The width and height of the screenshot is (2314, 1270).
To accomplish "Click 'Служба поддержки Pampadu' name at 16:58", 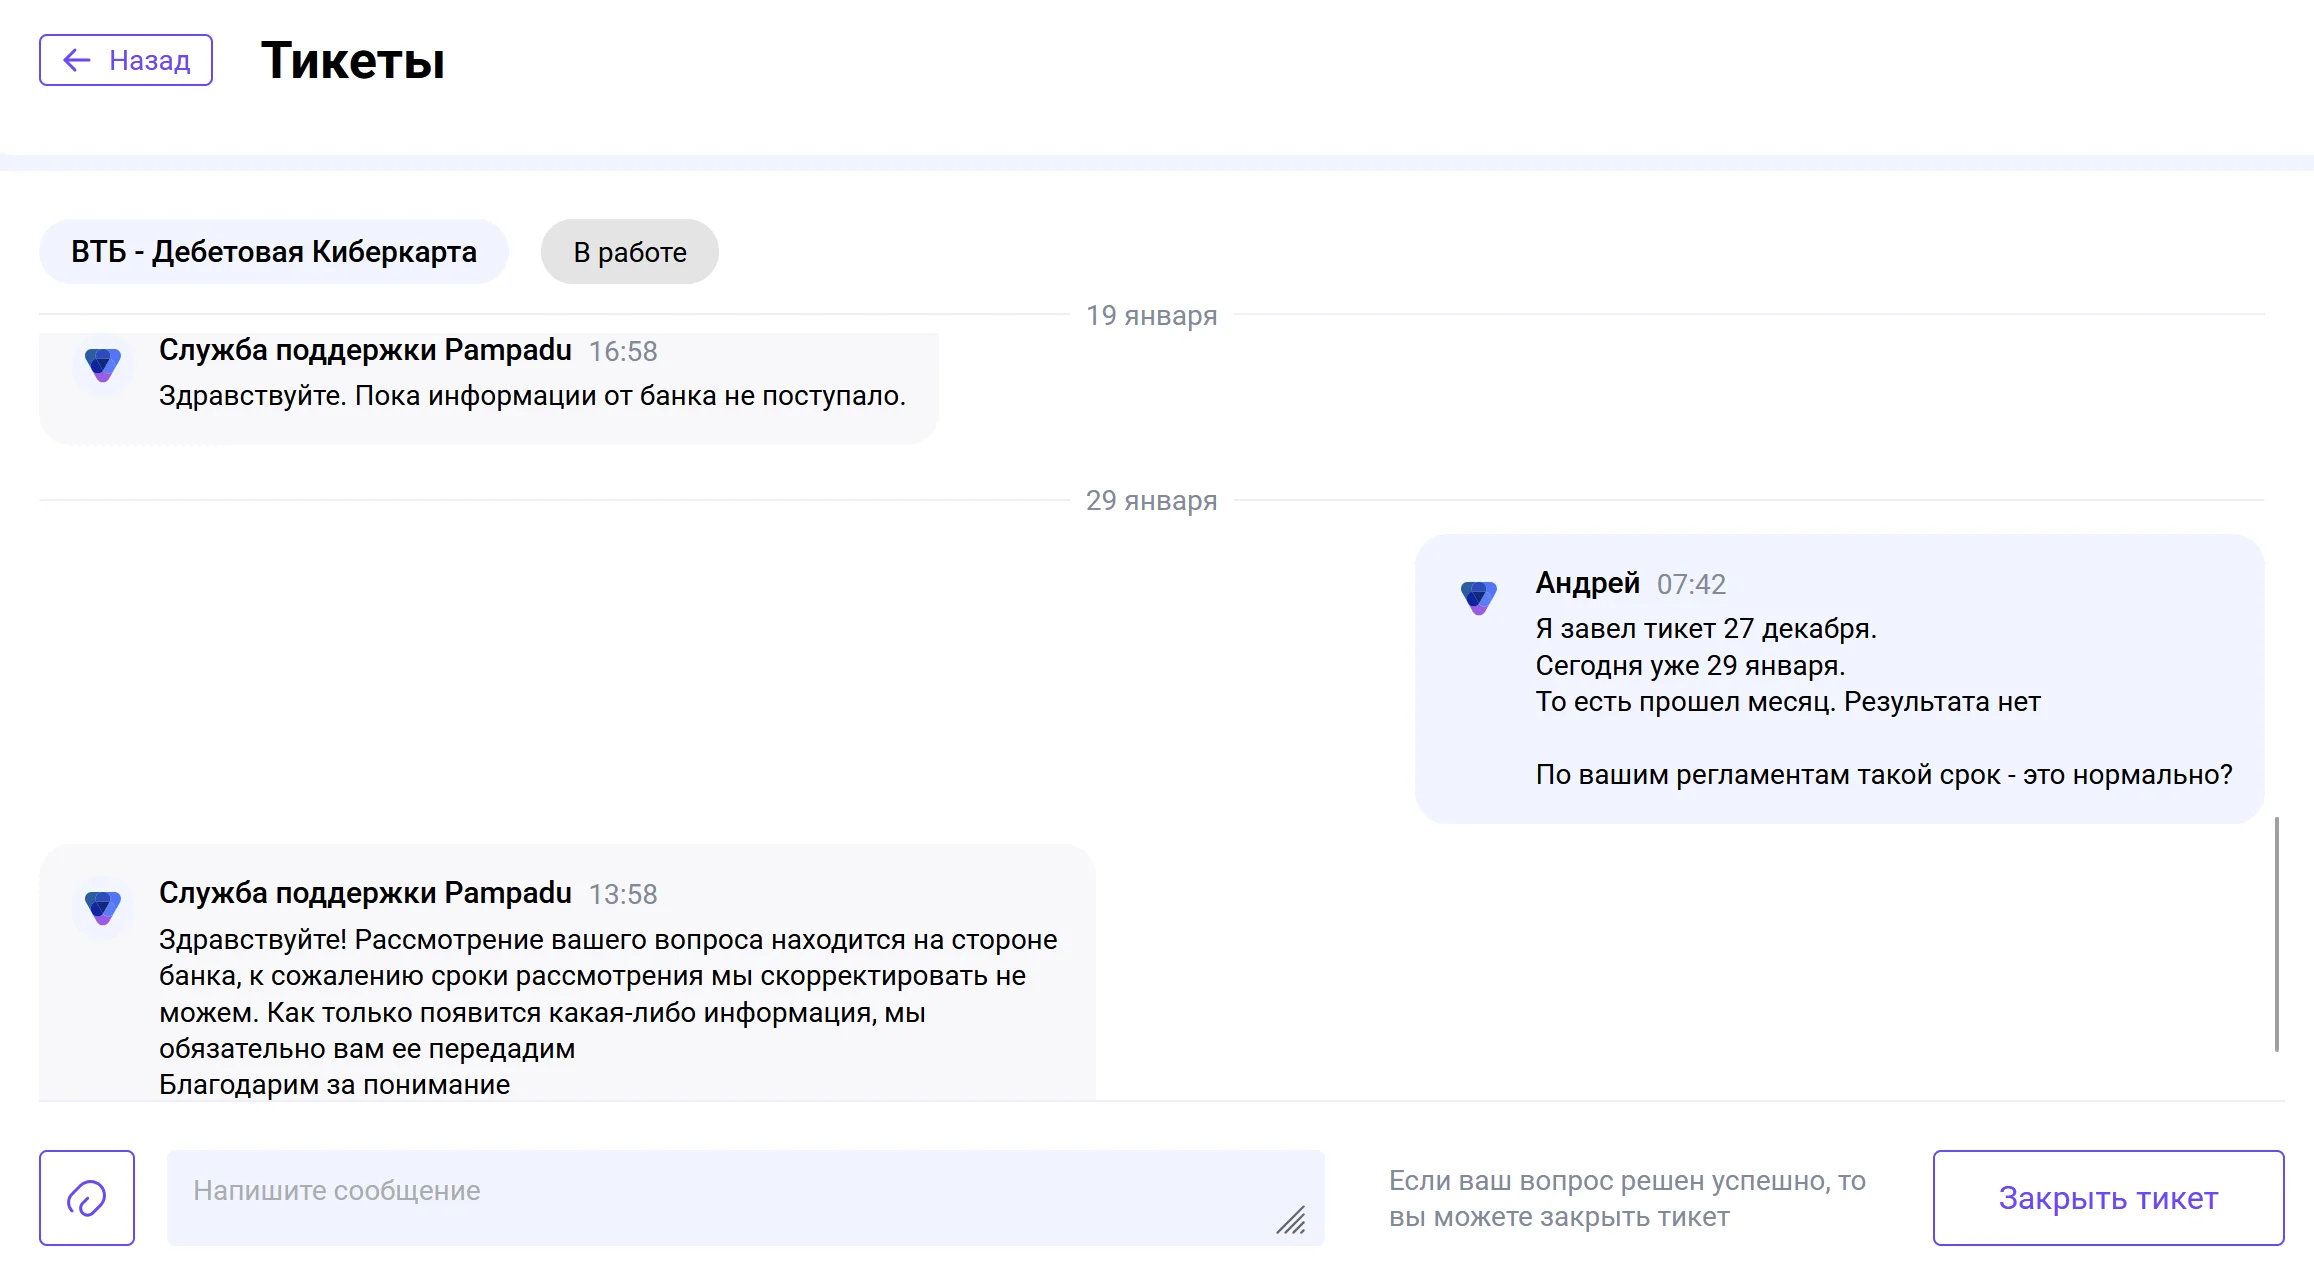I will pyautogui.click(x=365, y=350).
